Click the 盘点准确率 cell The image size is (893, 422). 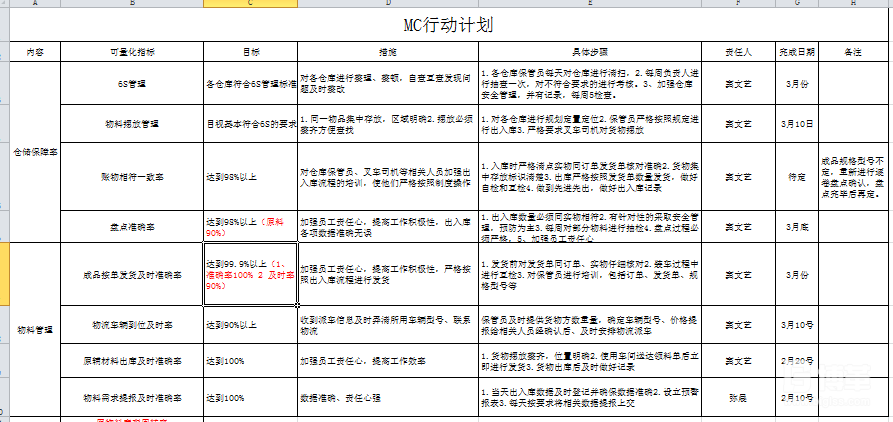(x=132, y=226)
